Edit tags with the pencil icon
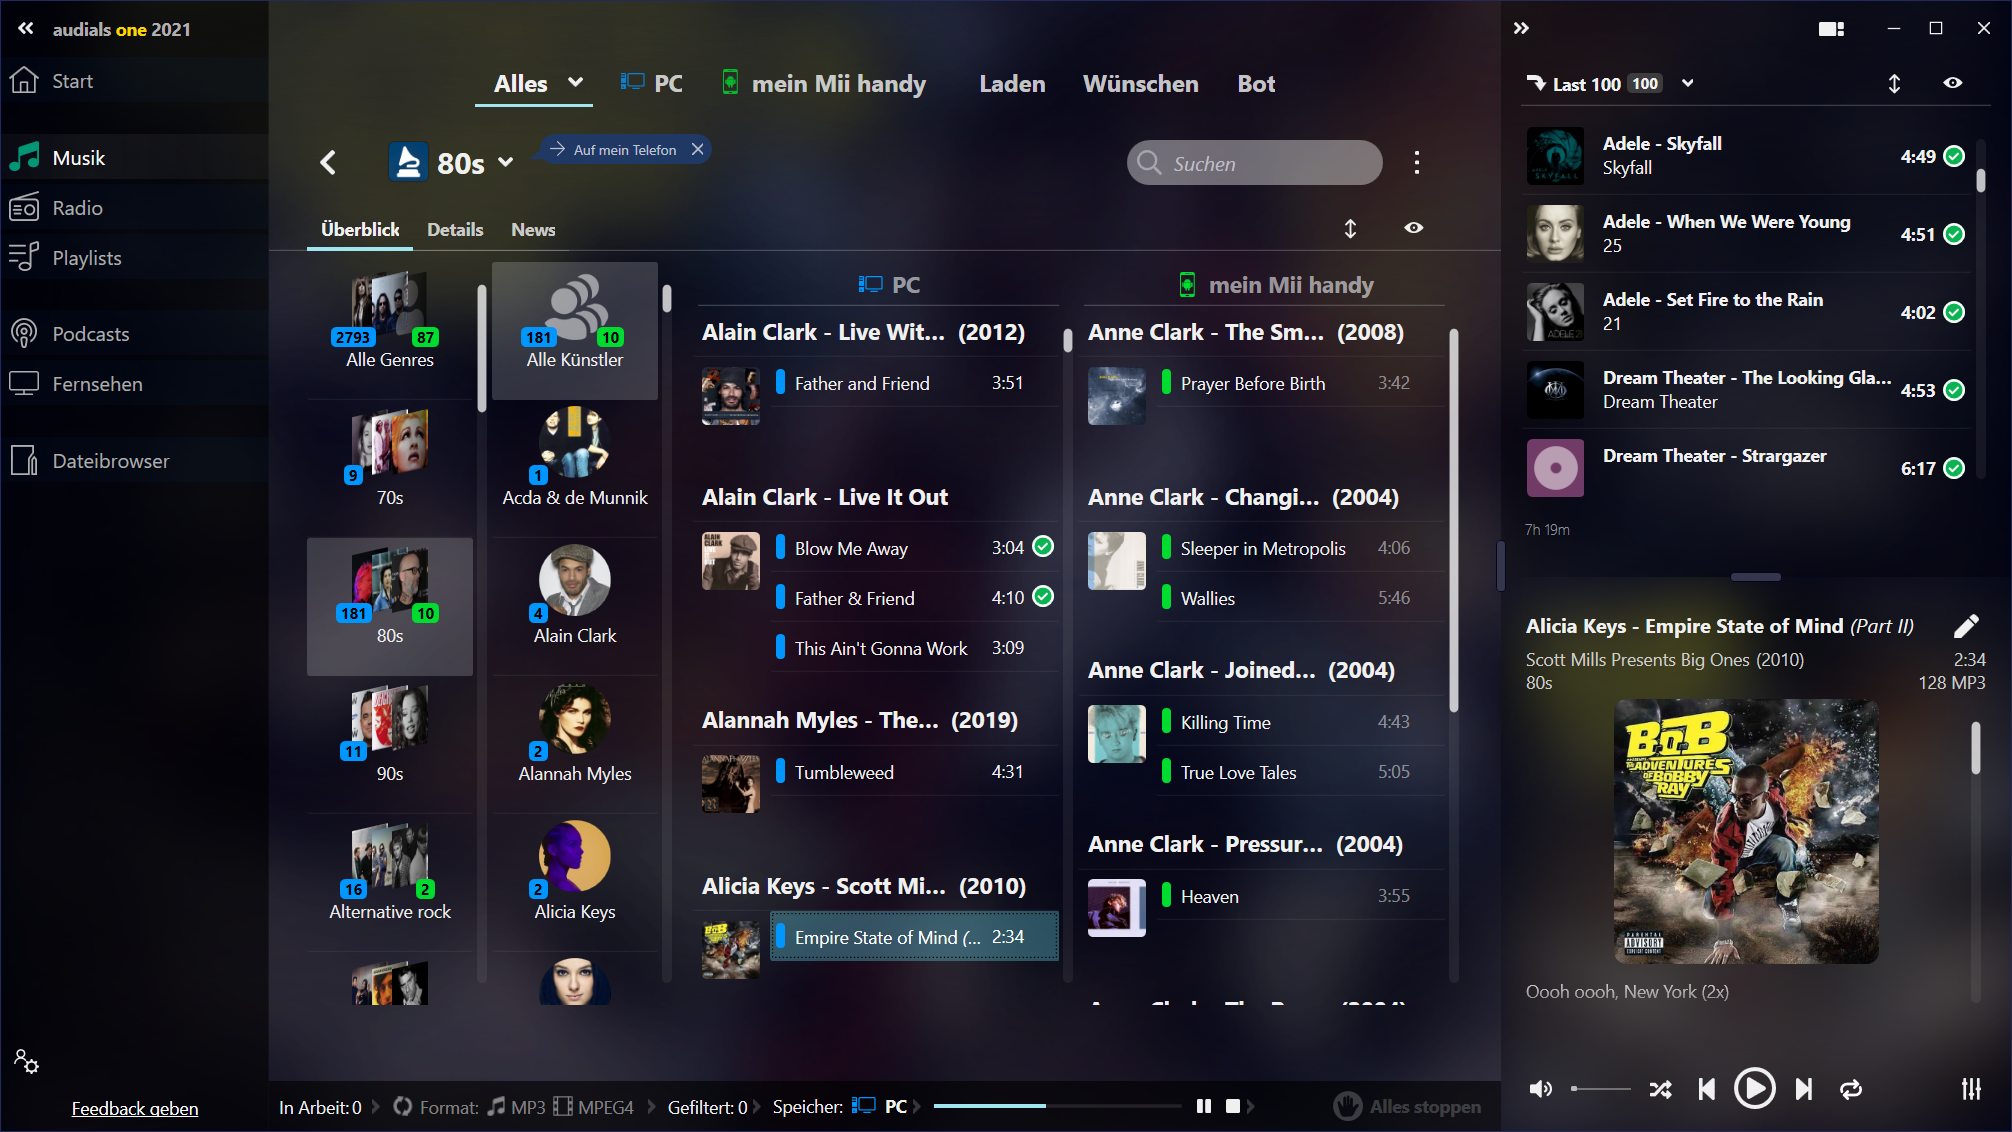Image resolution: width=2012 pixels, height=1132 pixels. coord(1966,626)
